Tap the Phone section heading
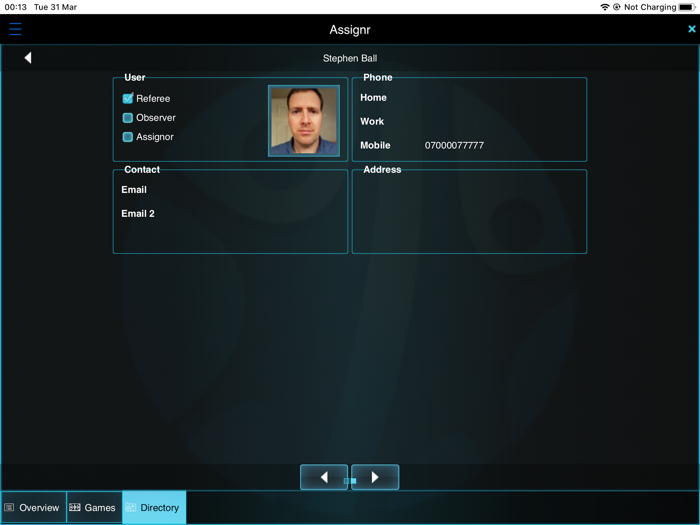 (x=378, y=78)
